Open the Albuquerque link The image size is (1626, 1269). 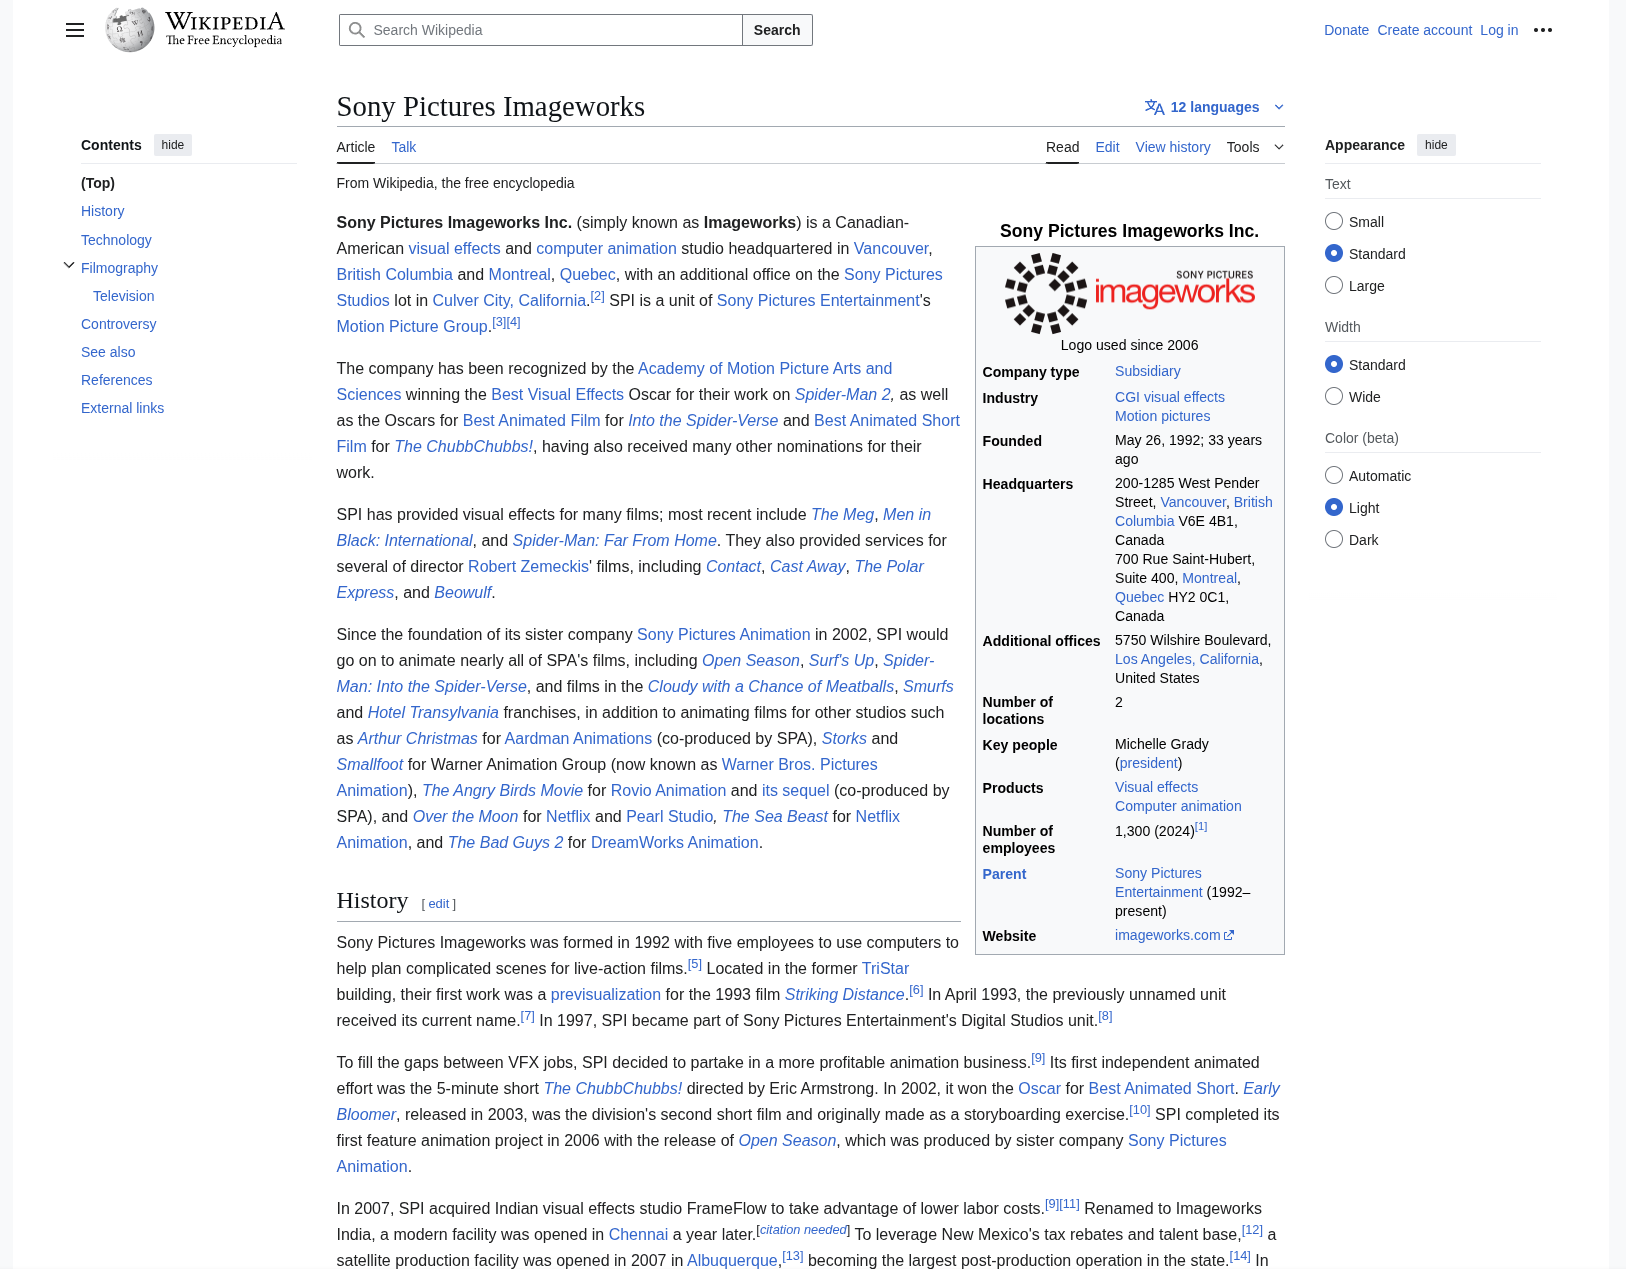point(732,1260)
